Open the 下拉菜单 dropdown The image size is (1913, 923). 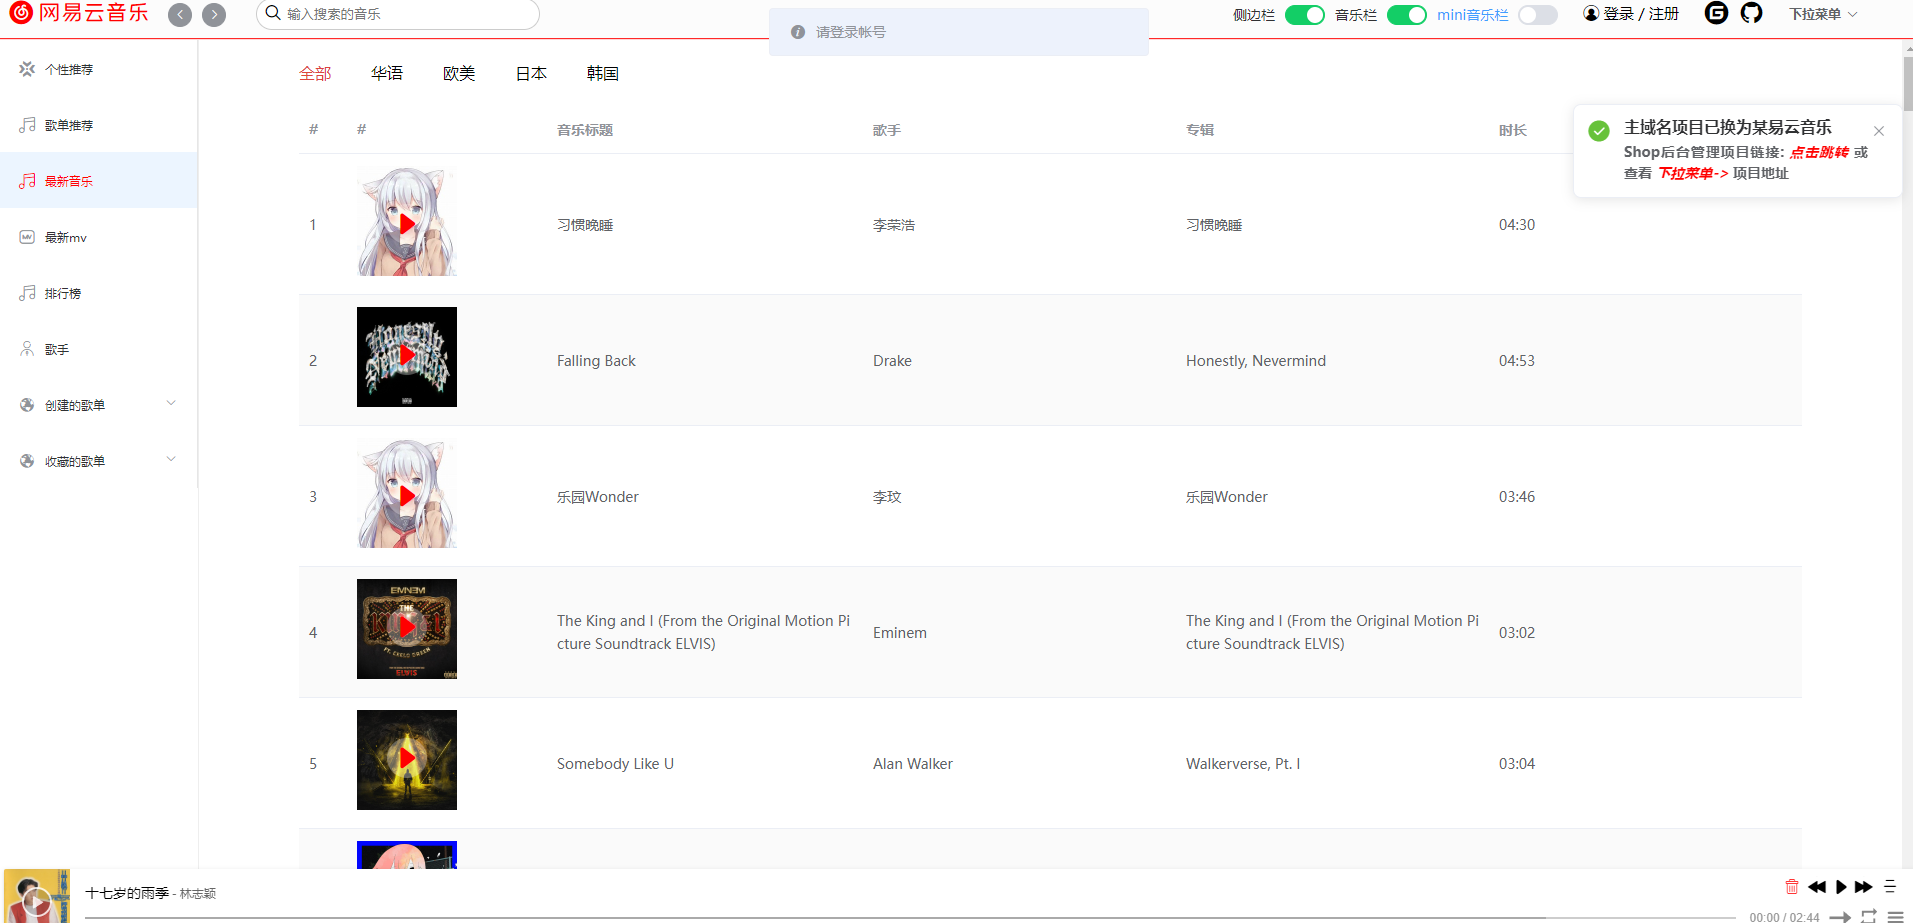(1823, 14)
